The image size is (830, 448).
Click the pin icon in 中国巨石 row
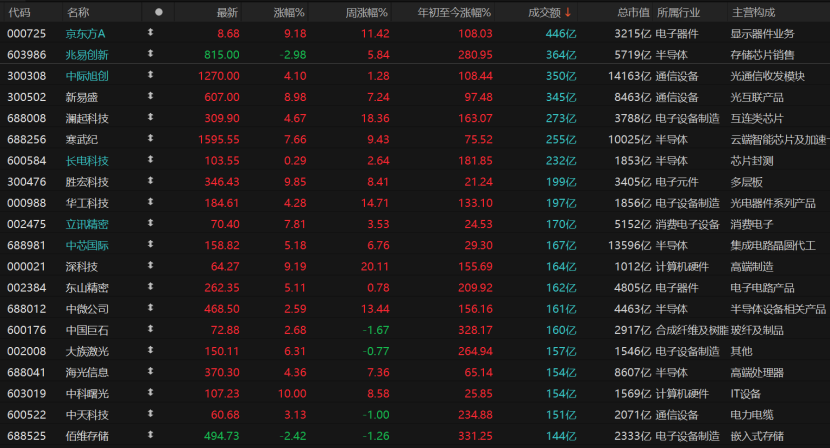pos(150,329)
